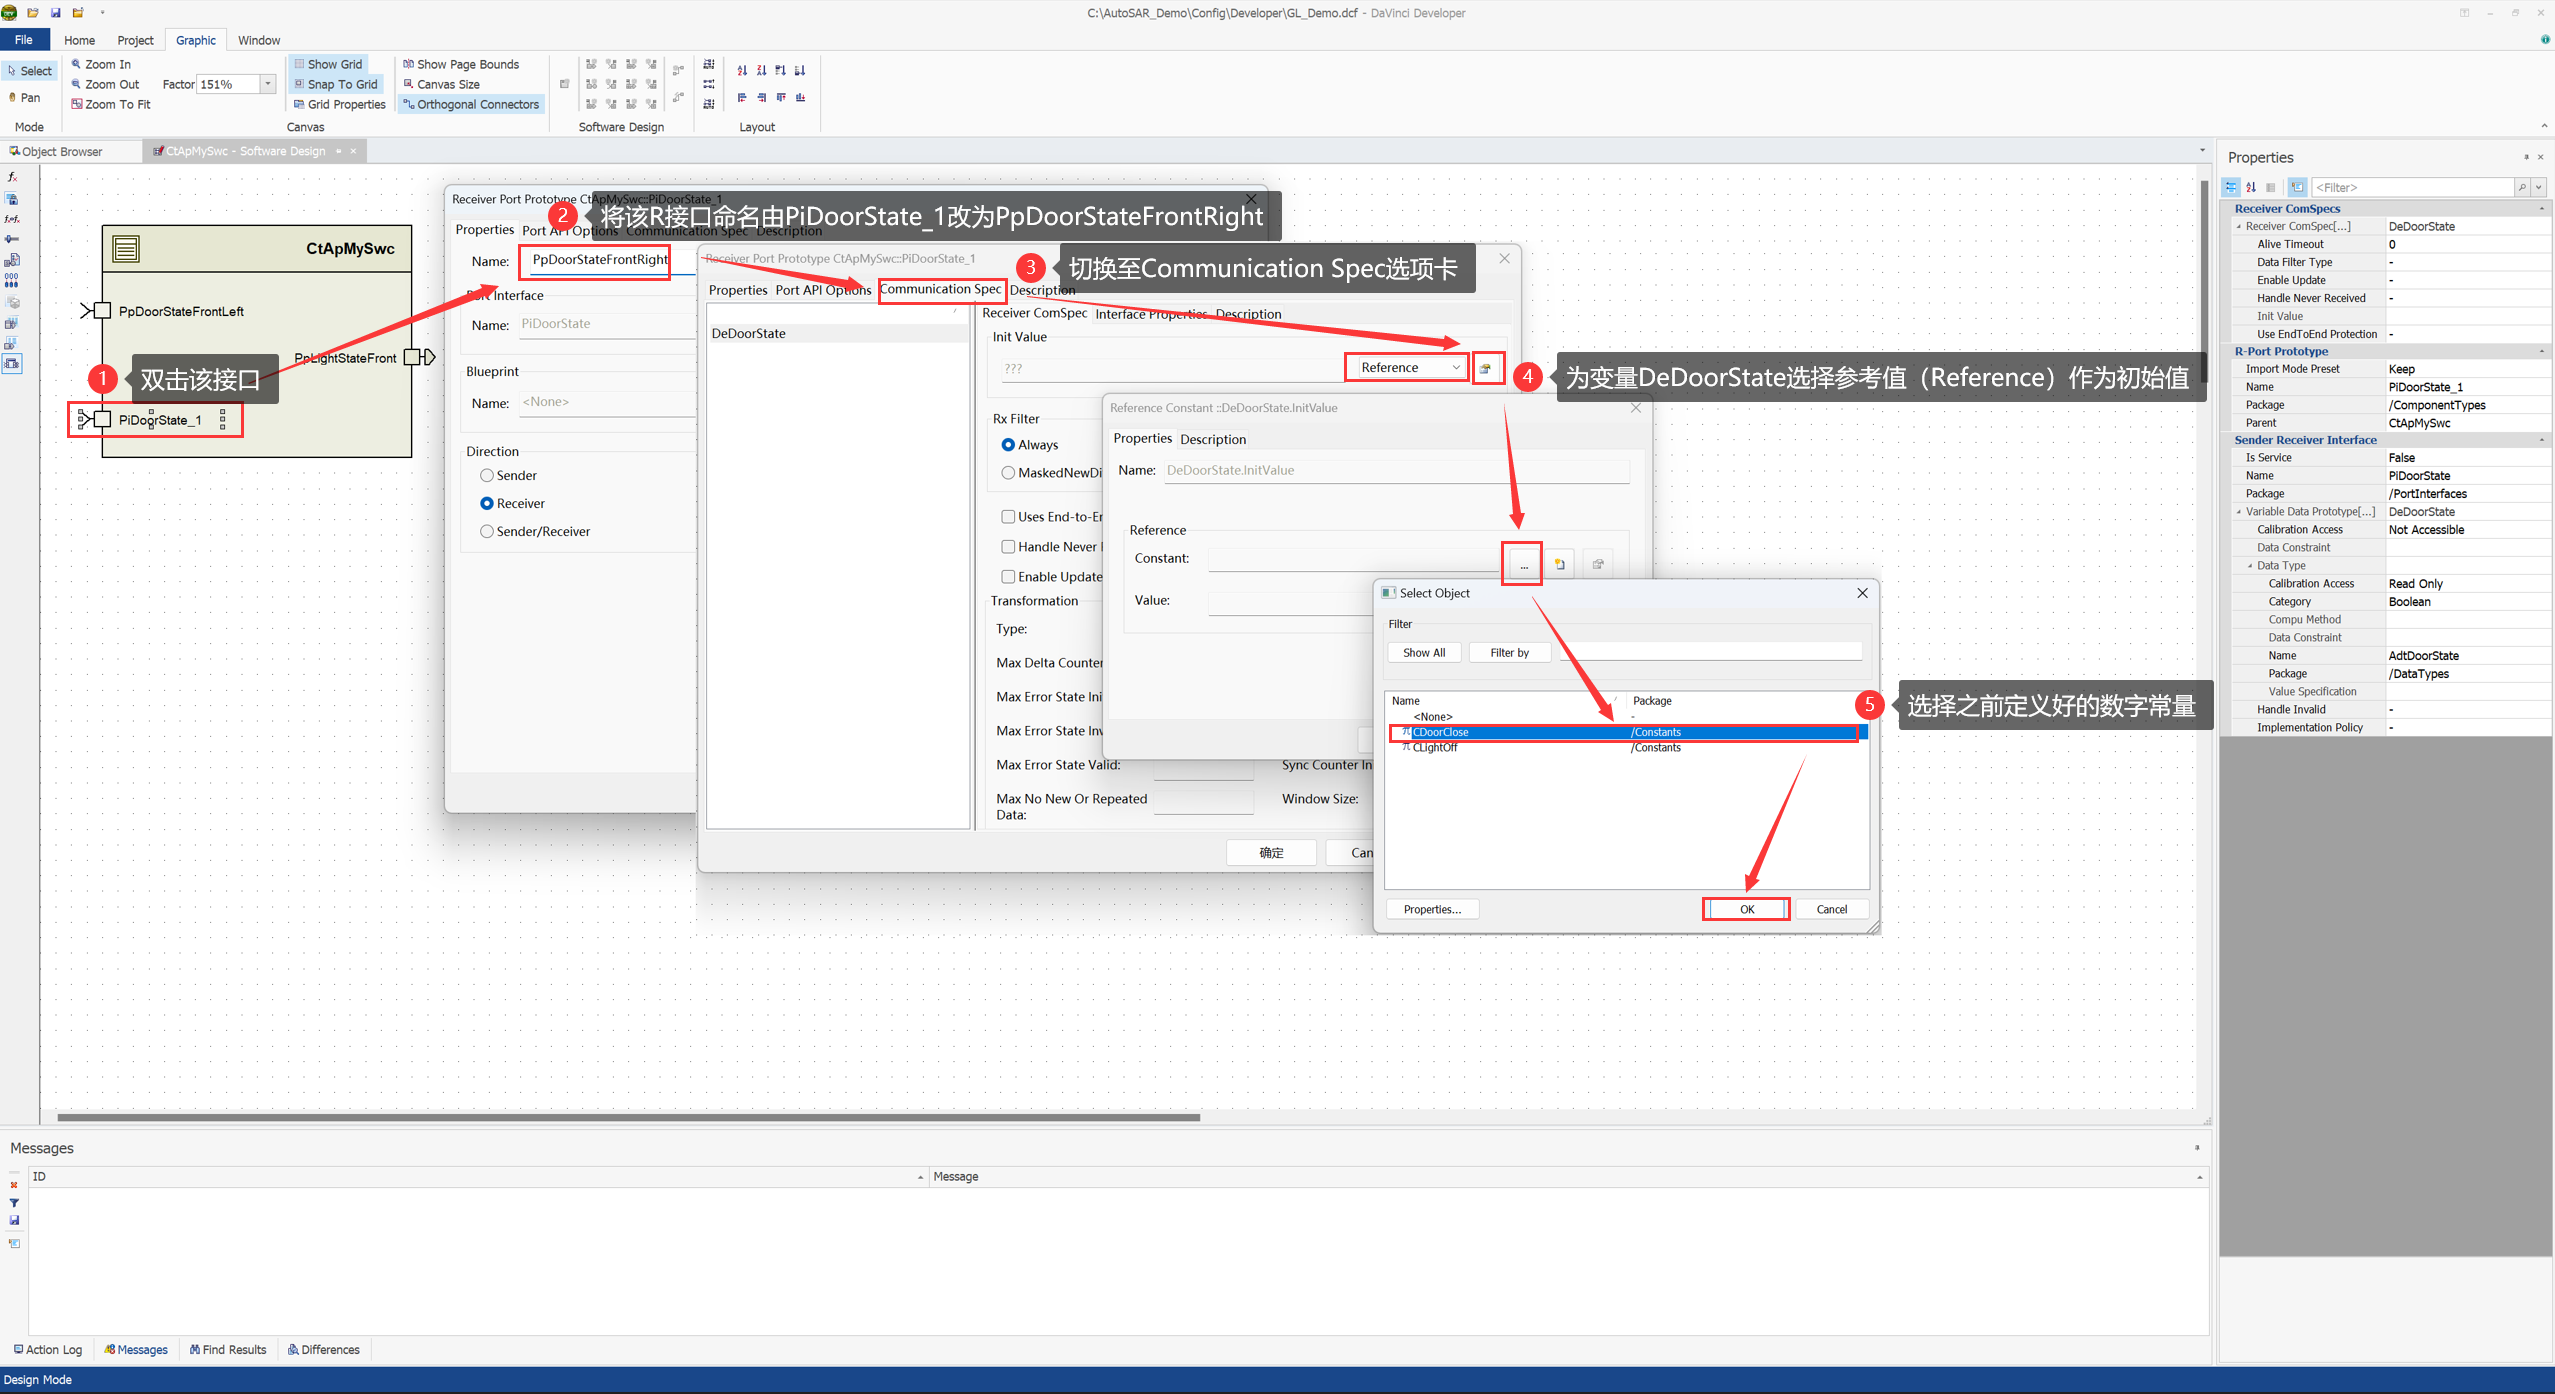Select CLightOff constant in the list
This screenshot has height=1394, width=2555.
click(1435, 748)
